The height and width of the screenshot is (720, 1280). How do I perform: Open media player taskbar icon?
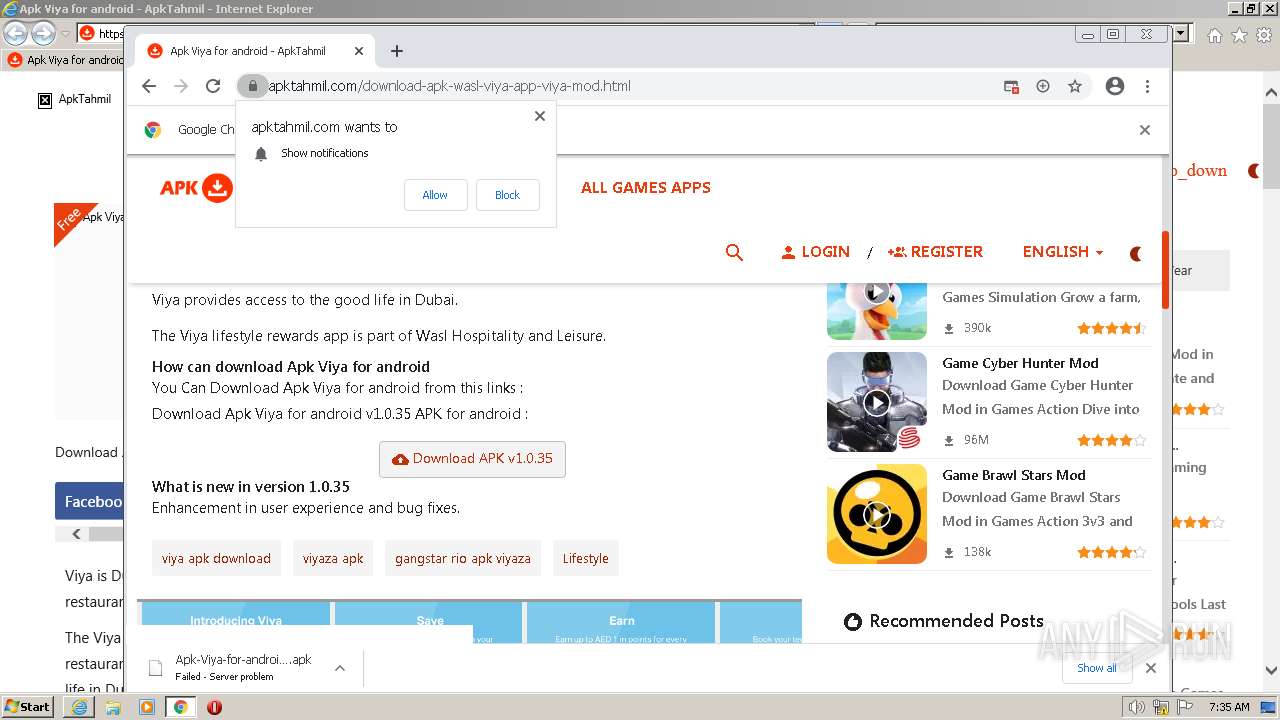[x=147, y=707]
